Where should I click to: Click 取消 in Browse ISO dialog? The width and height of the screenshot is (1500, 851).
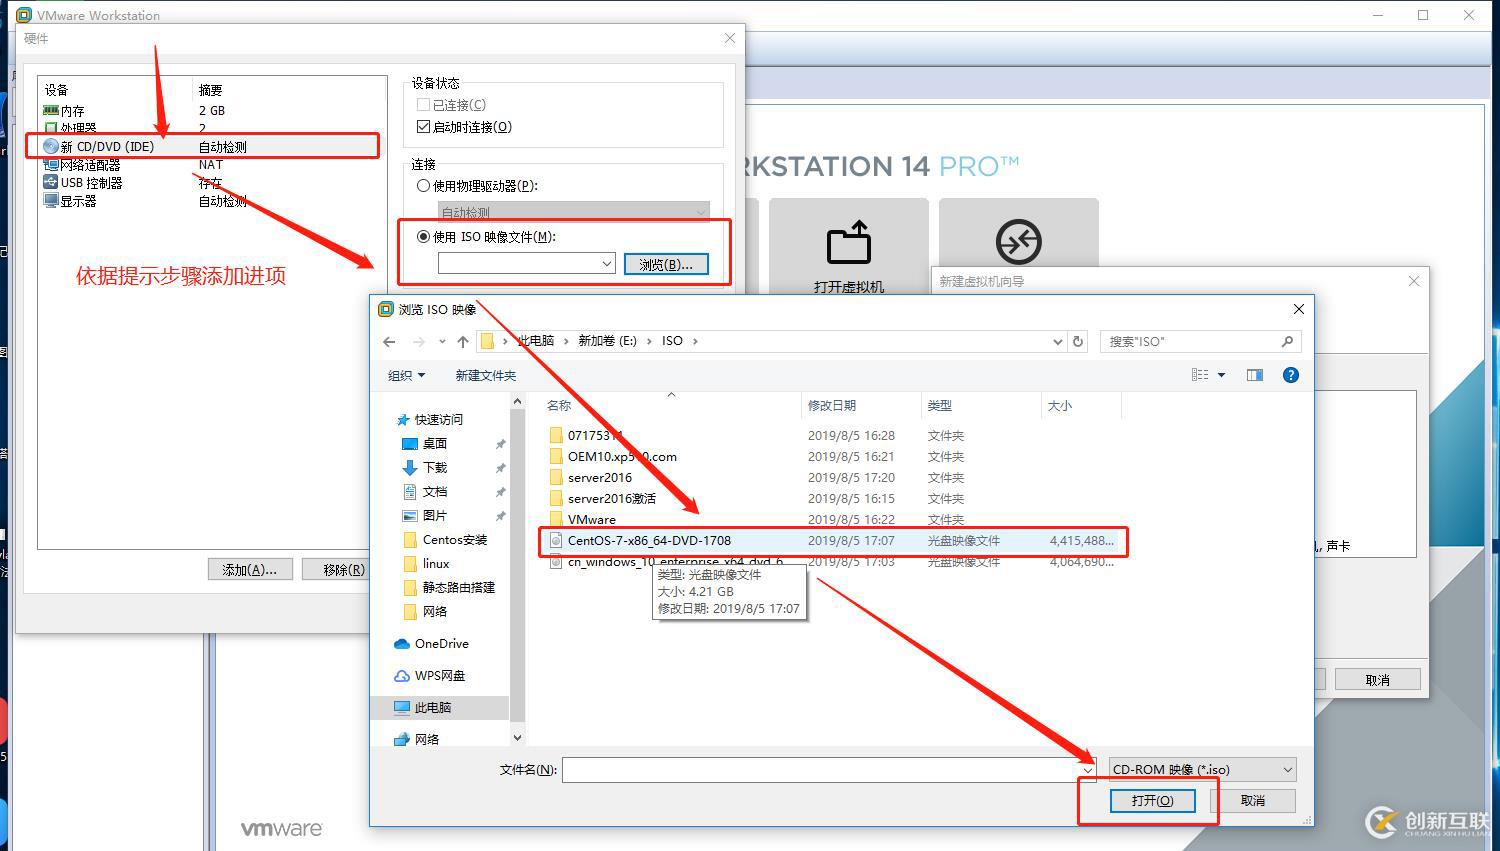tap(1253, 800)
